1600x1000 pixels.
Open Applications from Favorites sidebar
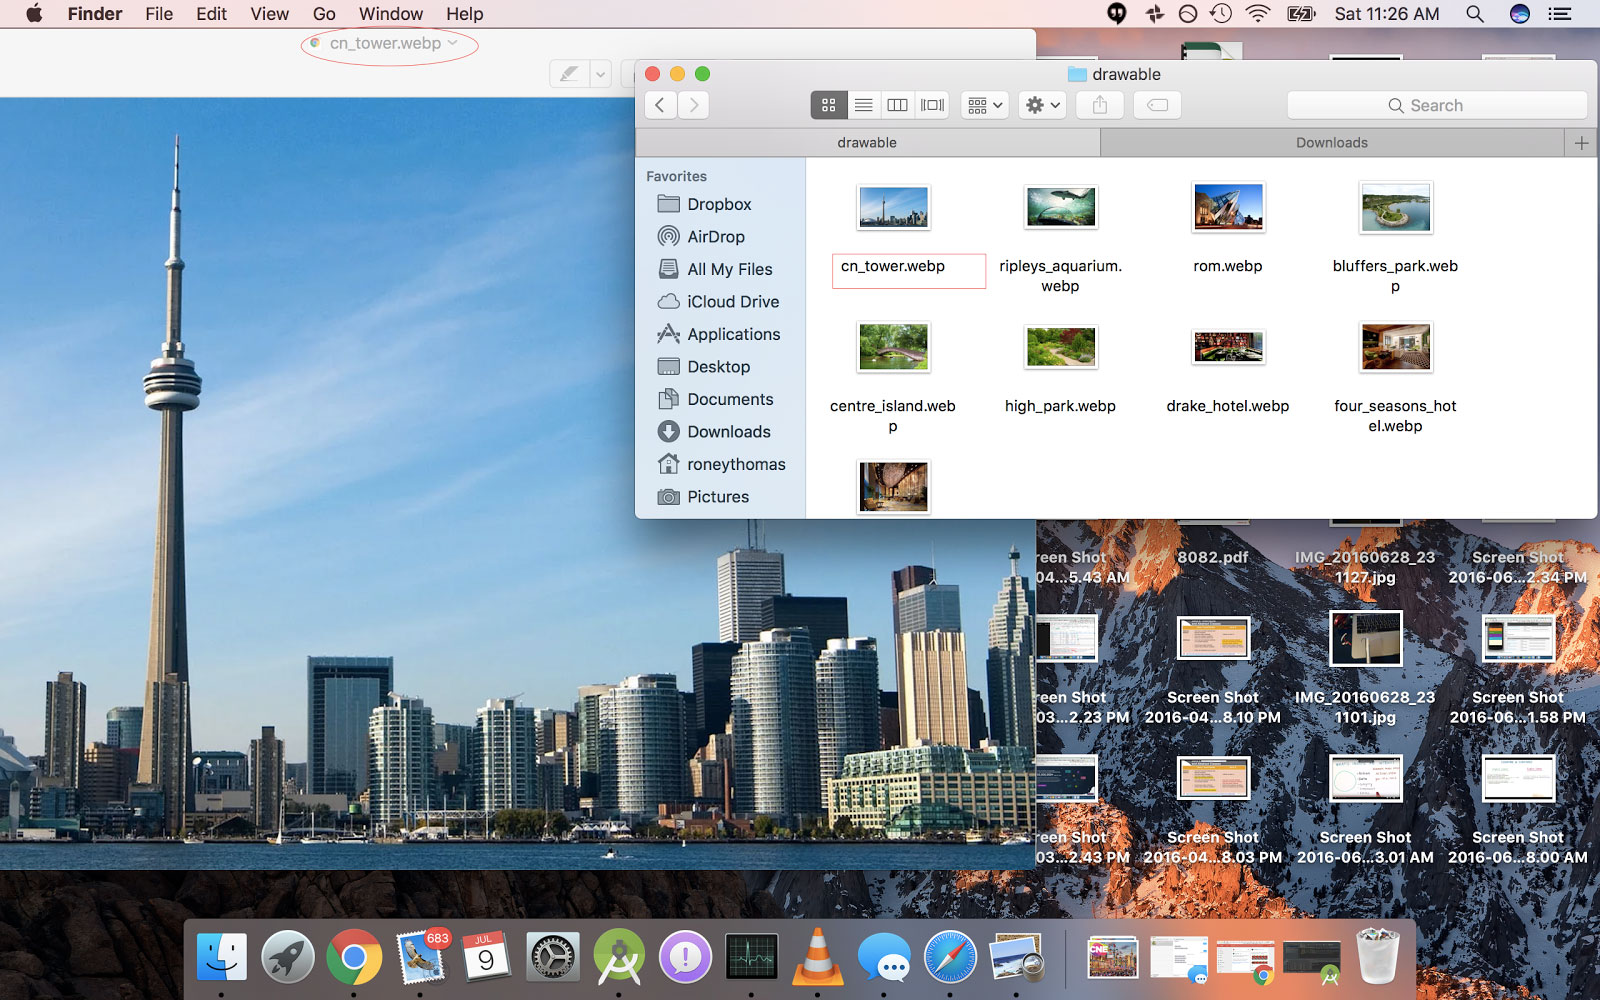(x=733, y=334)
